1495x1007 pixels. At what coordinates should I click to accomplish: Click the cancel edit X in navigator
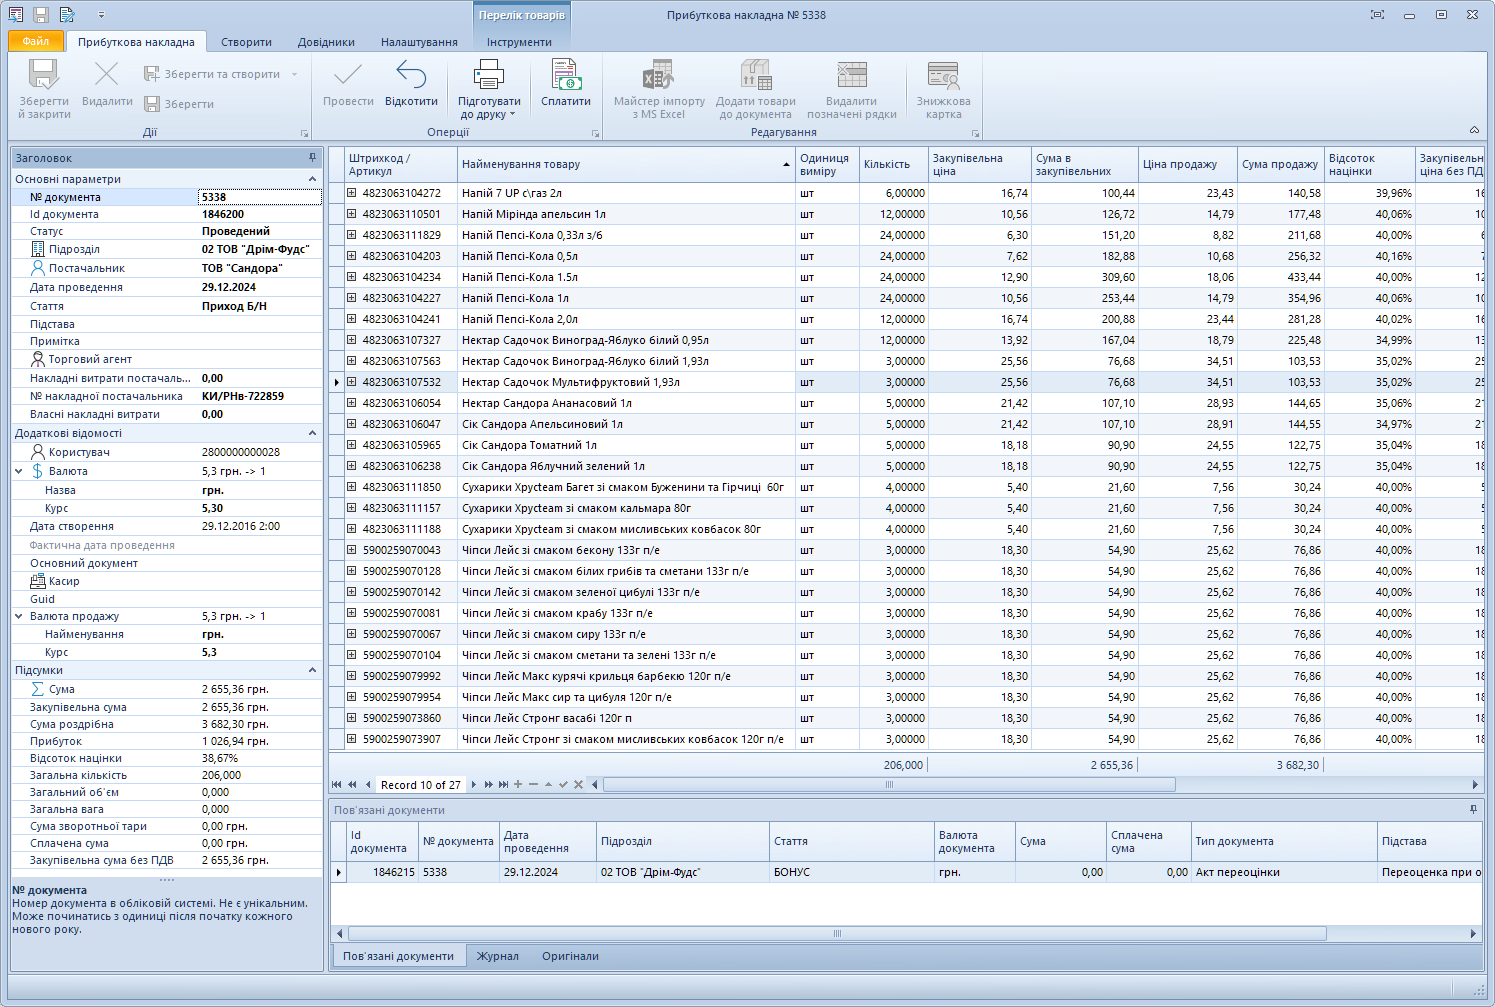coord(578,785)
